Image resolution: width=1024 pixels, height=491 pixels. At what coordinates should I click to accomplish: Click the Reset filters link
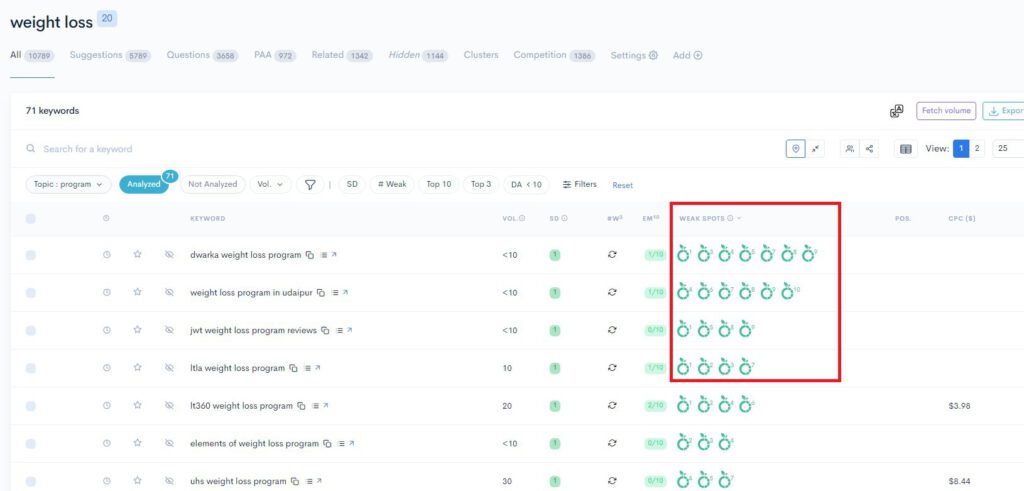click(x=622, y=185)
